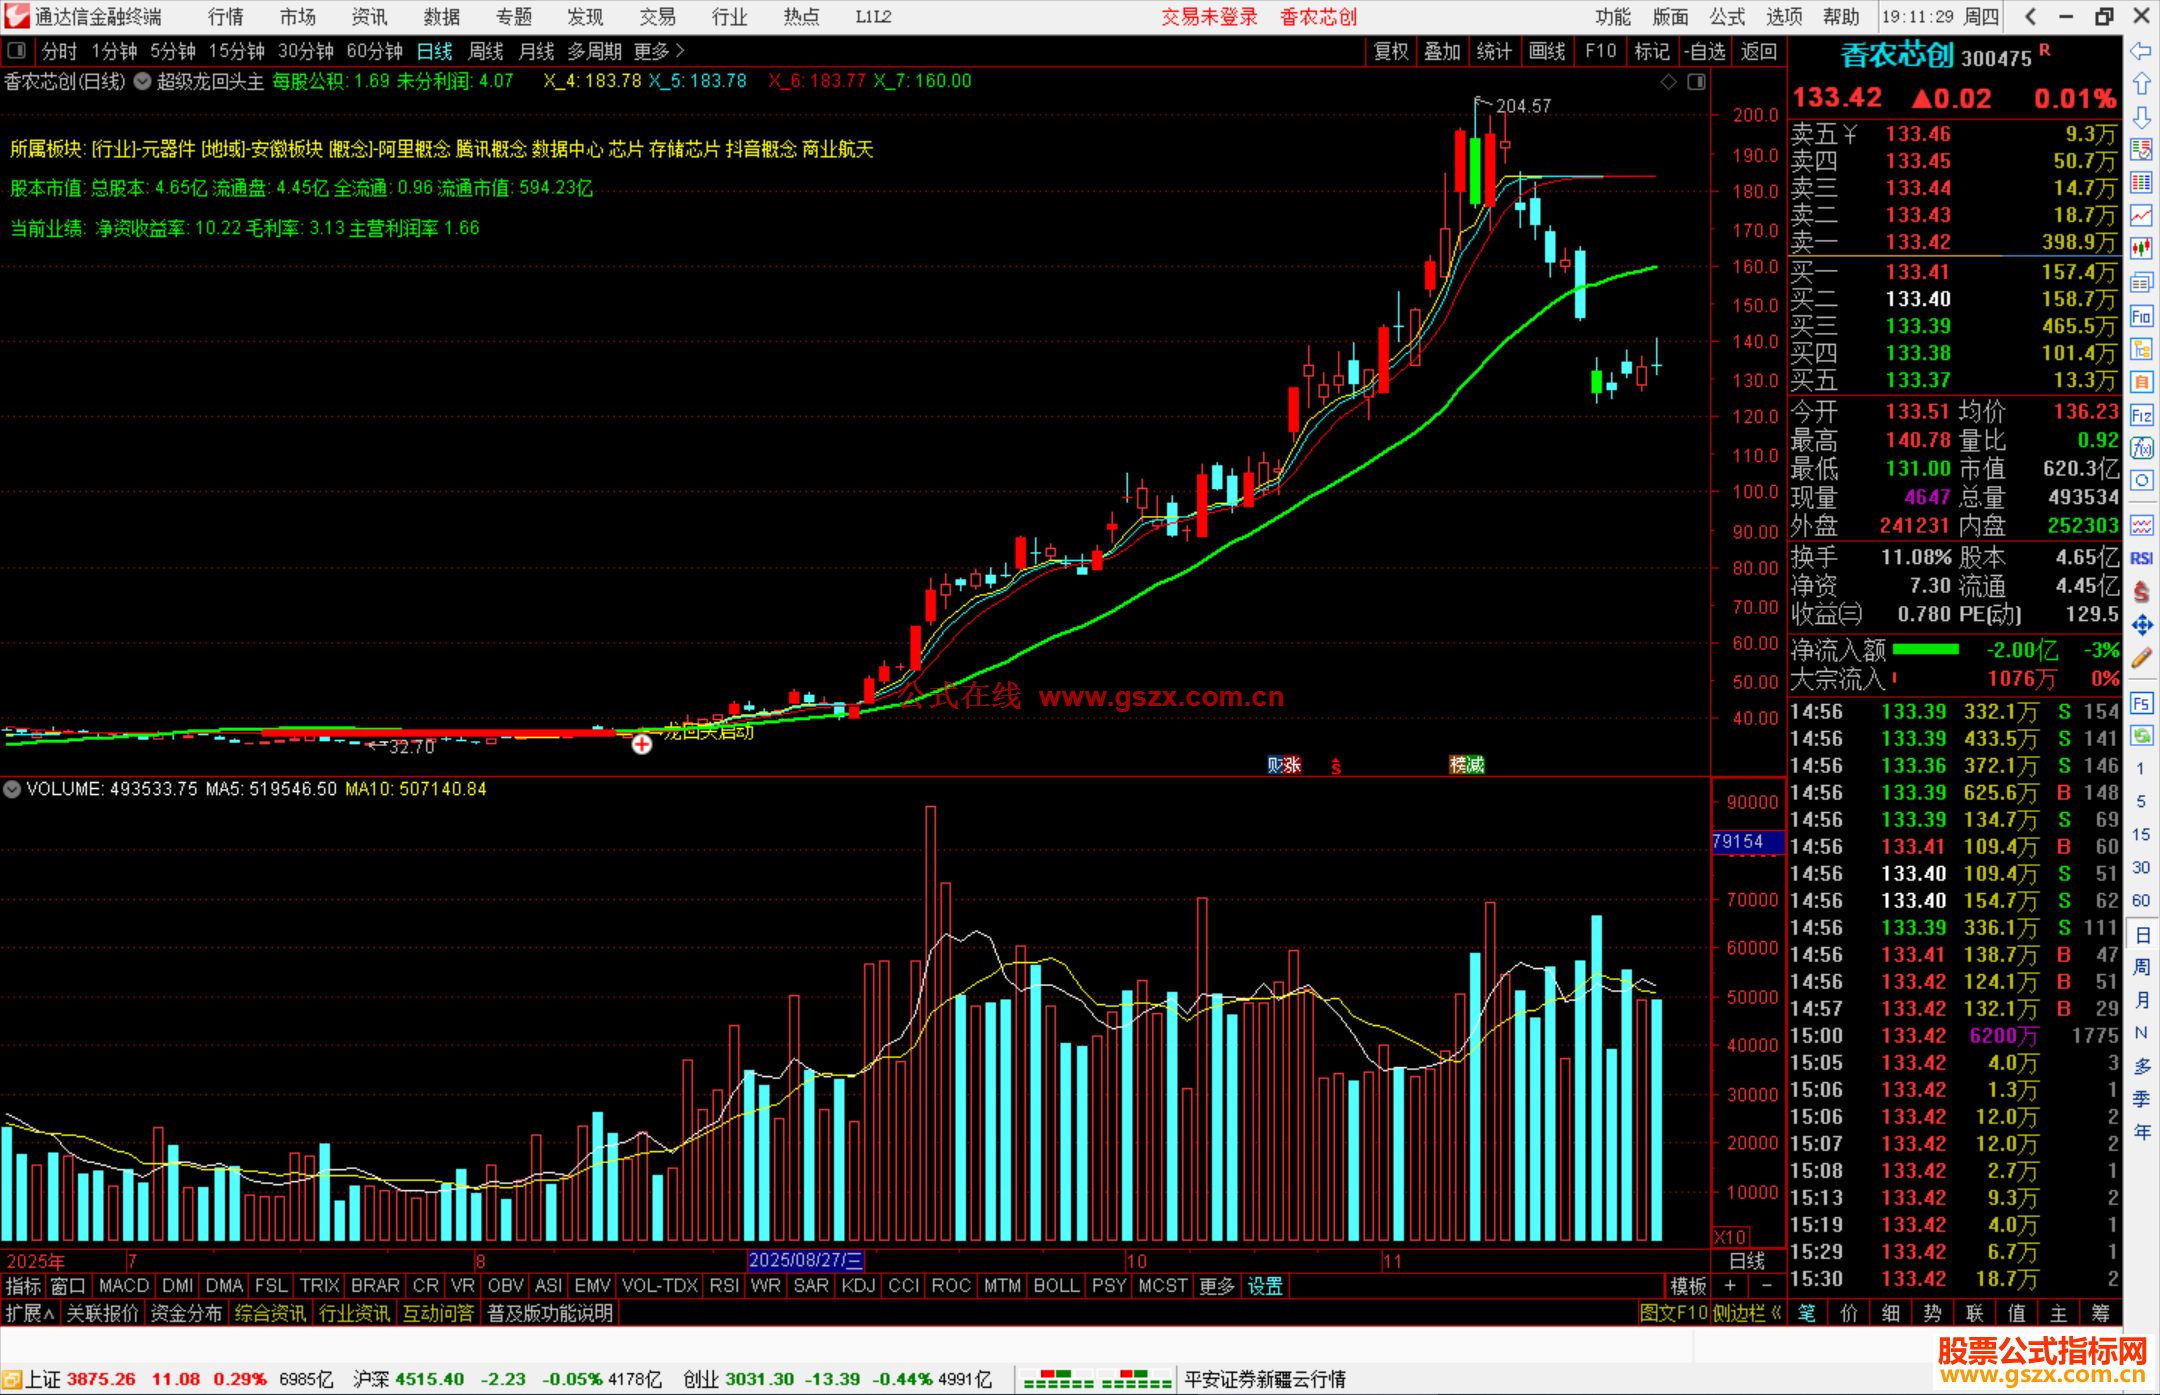Click the 复权 button above chart

tap(1391, 51)
